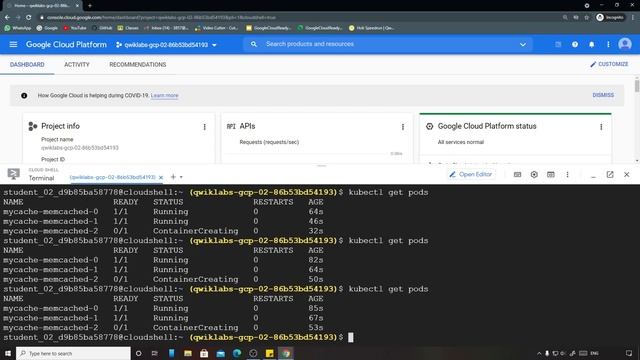Click the browser reload button
This screenshot has height=360, width=640.
pyautogui.click(x=29, y=18)
